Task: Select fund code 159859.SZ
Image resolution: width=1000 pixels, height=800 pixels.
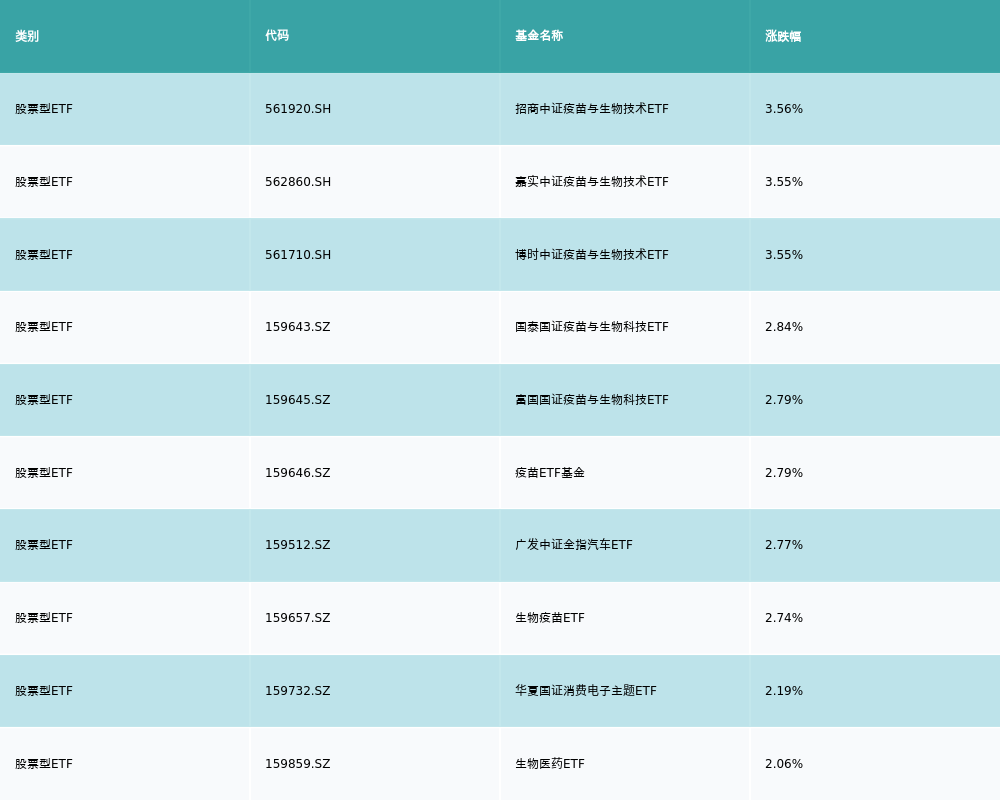Action: (x=298, y=764)
